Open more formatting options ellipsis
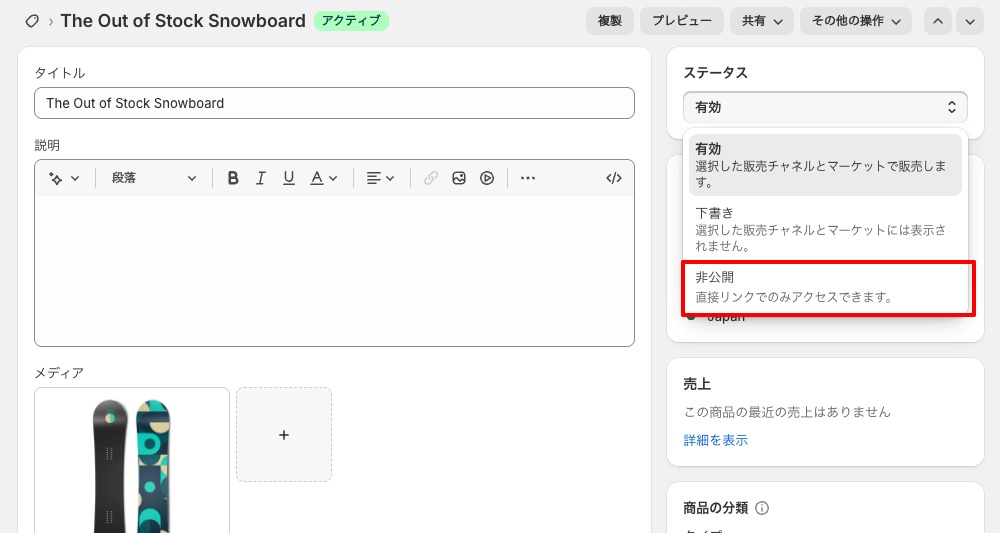The image size is (1000, 533). [x=527, y=178]
